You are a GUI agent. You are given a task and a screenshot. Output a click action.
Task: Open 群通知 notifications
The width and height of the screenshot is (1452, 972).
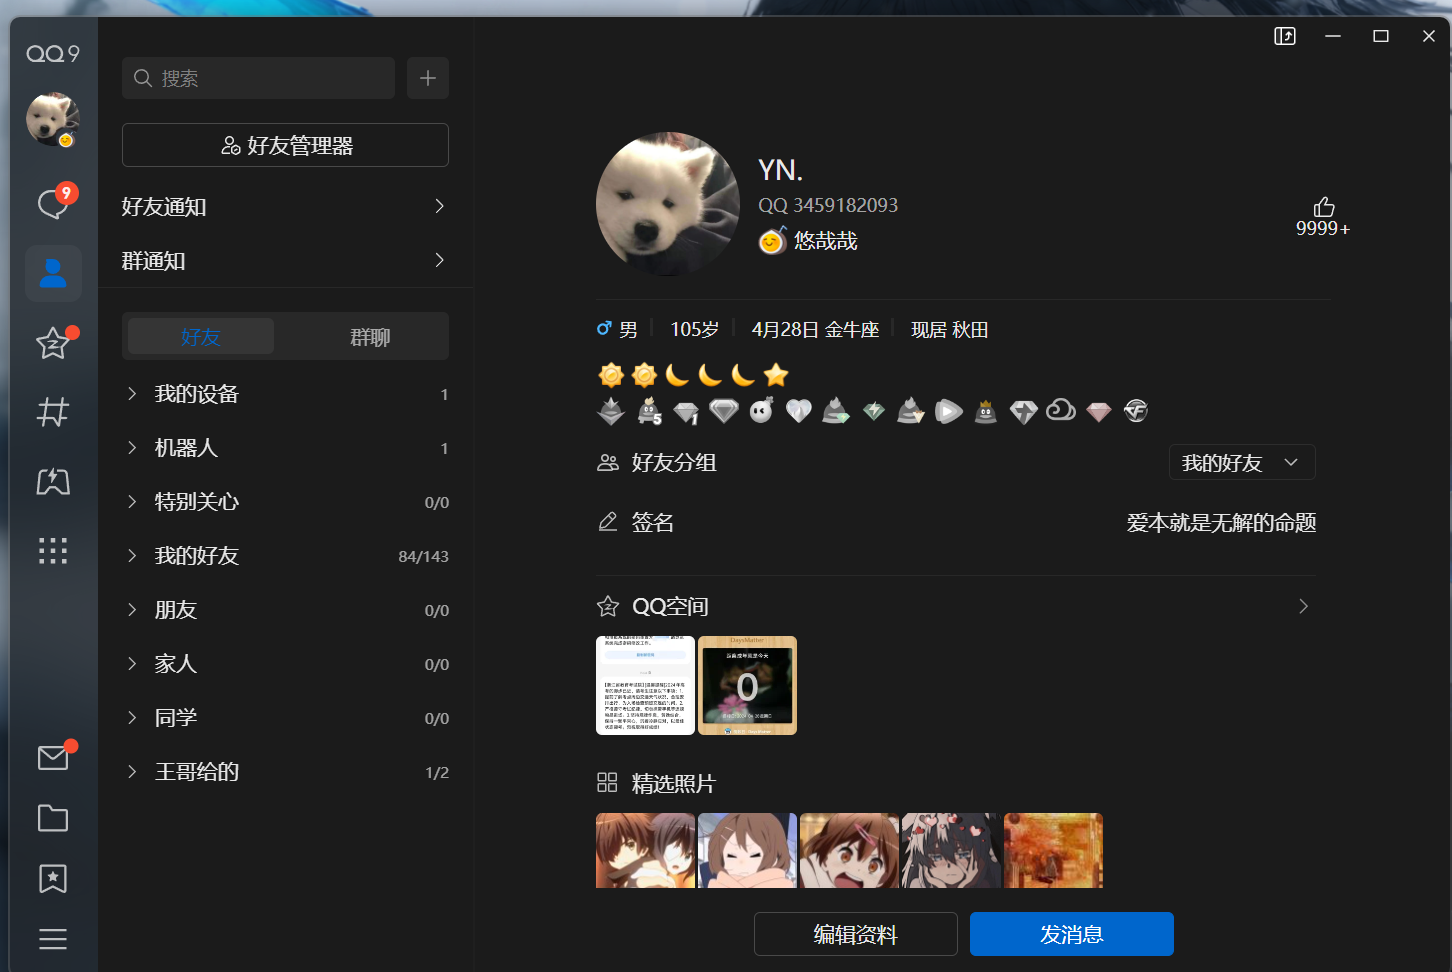[286, 260]
